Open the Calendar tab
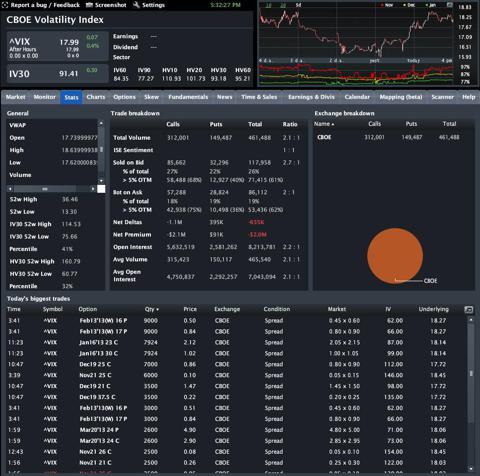This screenshot has height=476, width=480. [x=357, y=97]
